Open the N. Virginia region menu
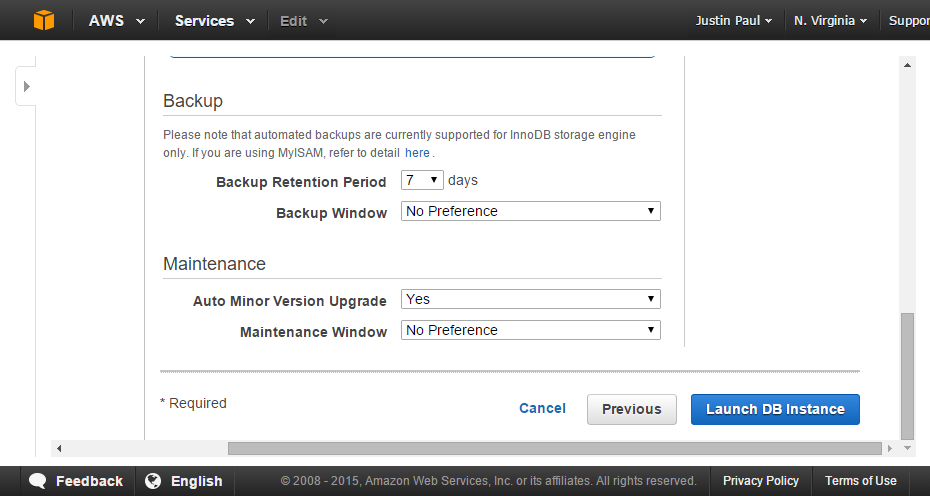 pyautogui.click(x=830, y=21)
